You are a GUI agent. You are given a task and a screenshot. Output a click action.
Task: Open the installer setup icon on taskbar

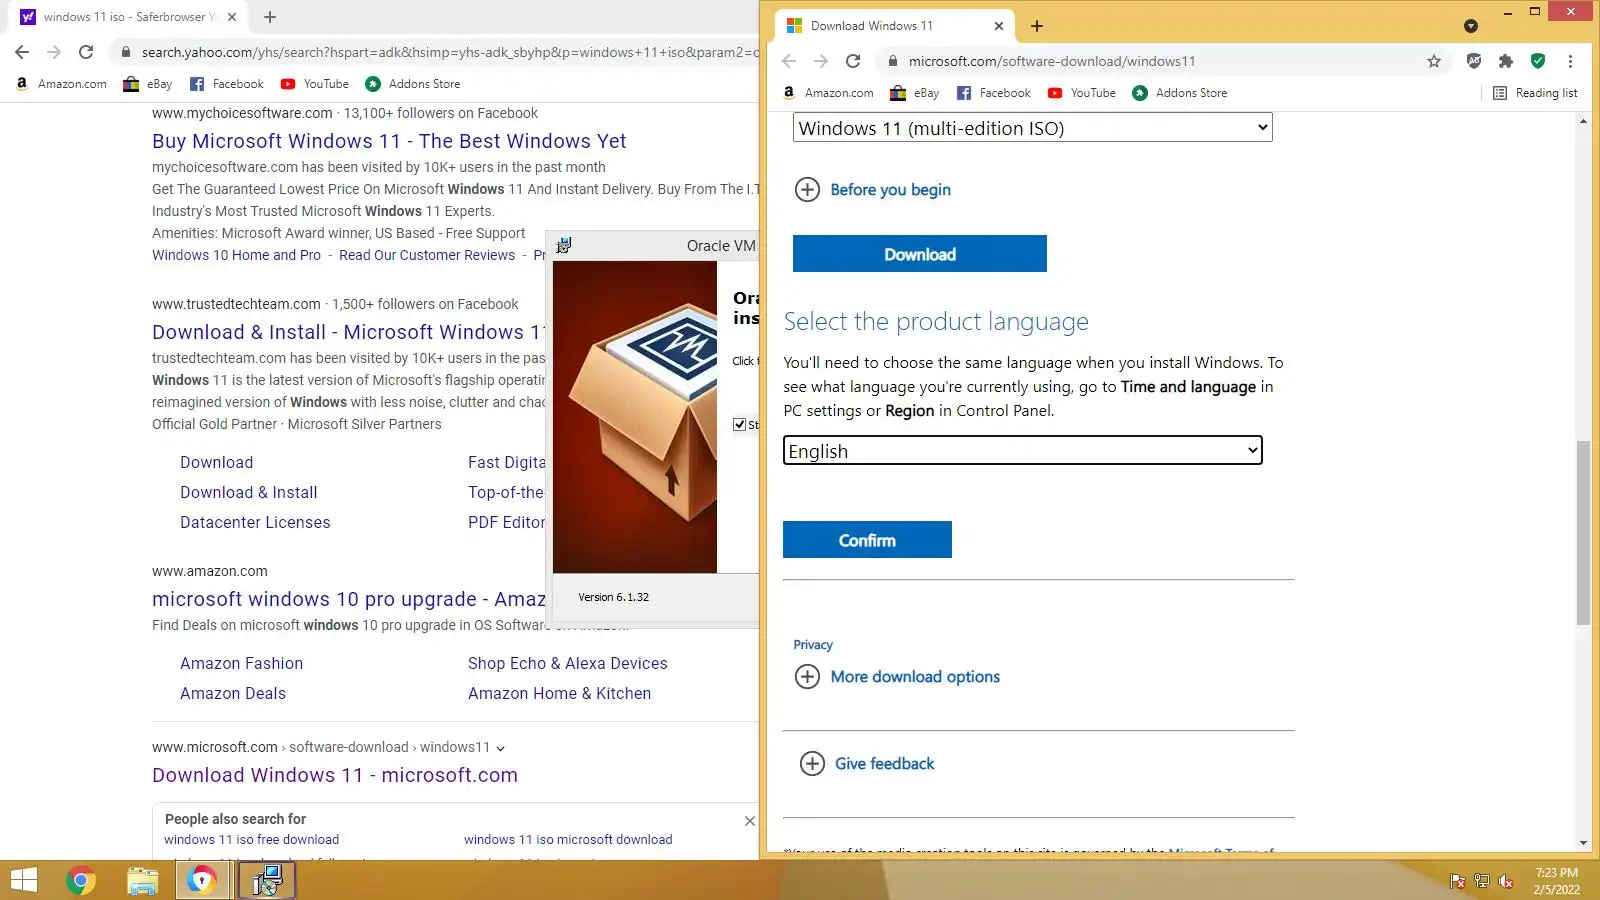point(266,880)
